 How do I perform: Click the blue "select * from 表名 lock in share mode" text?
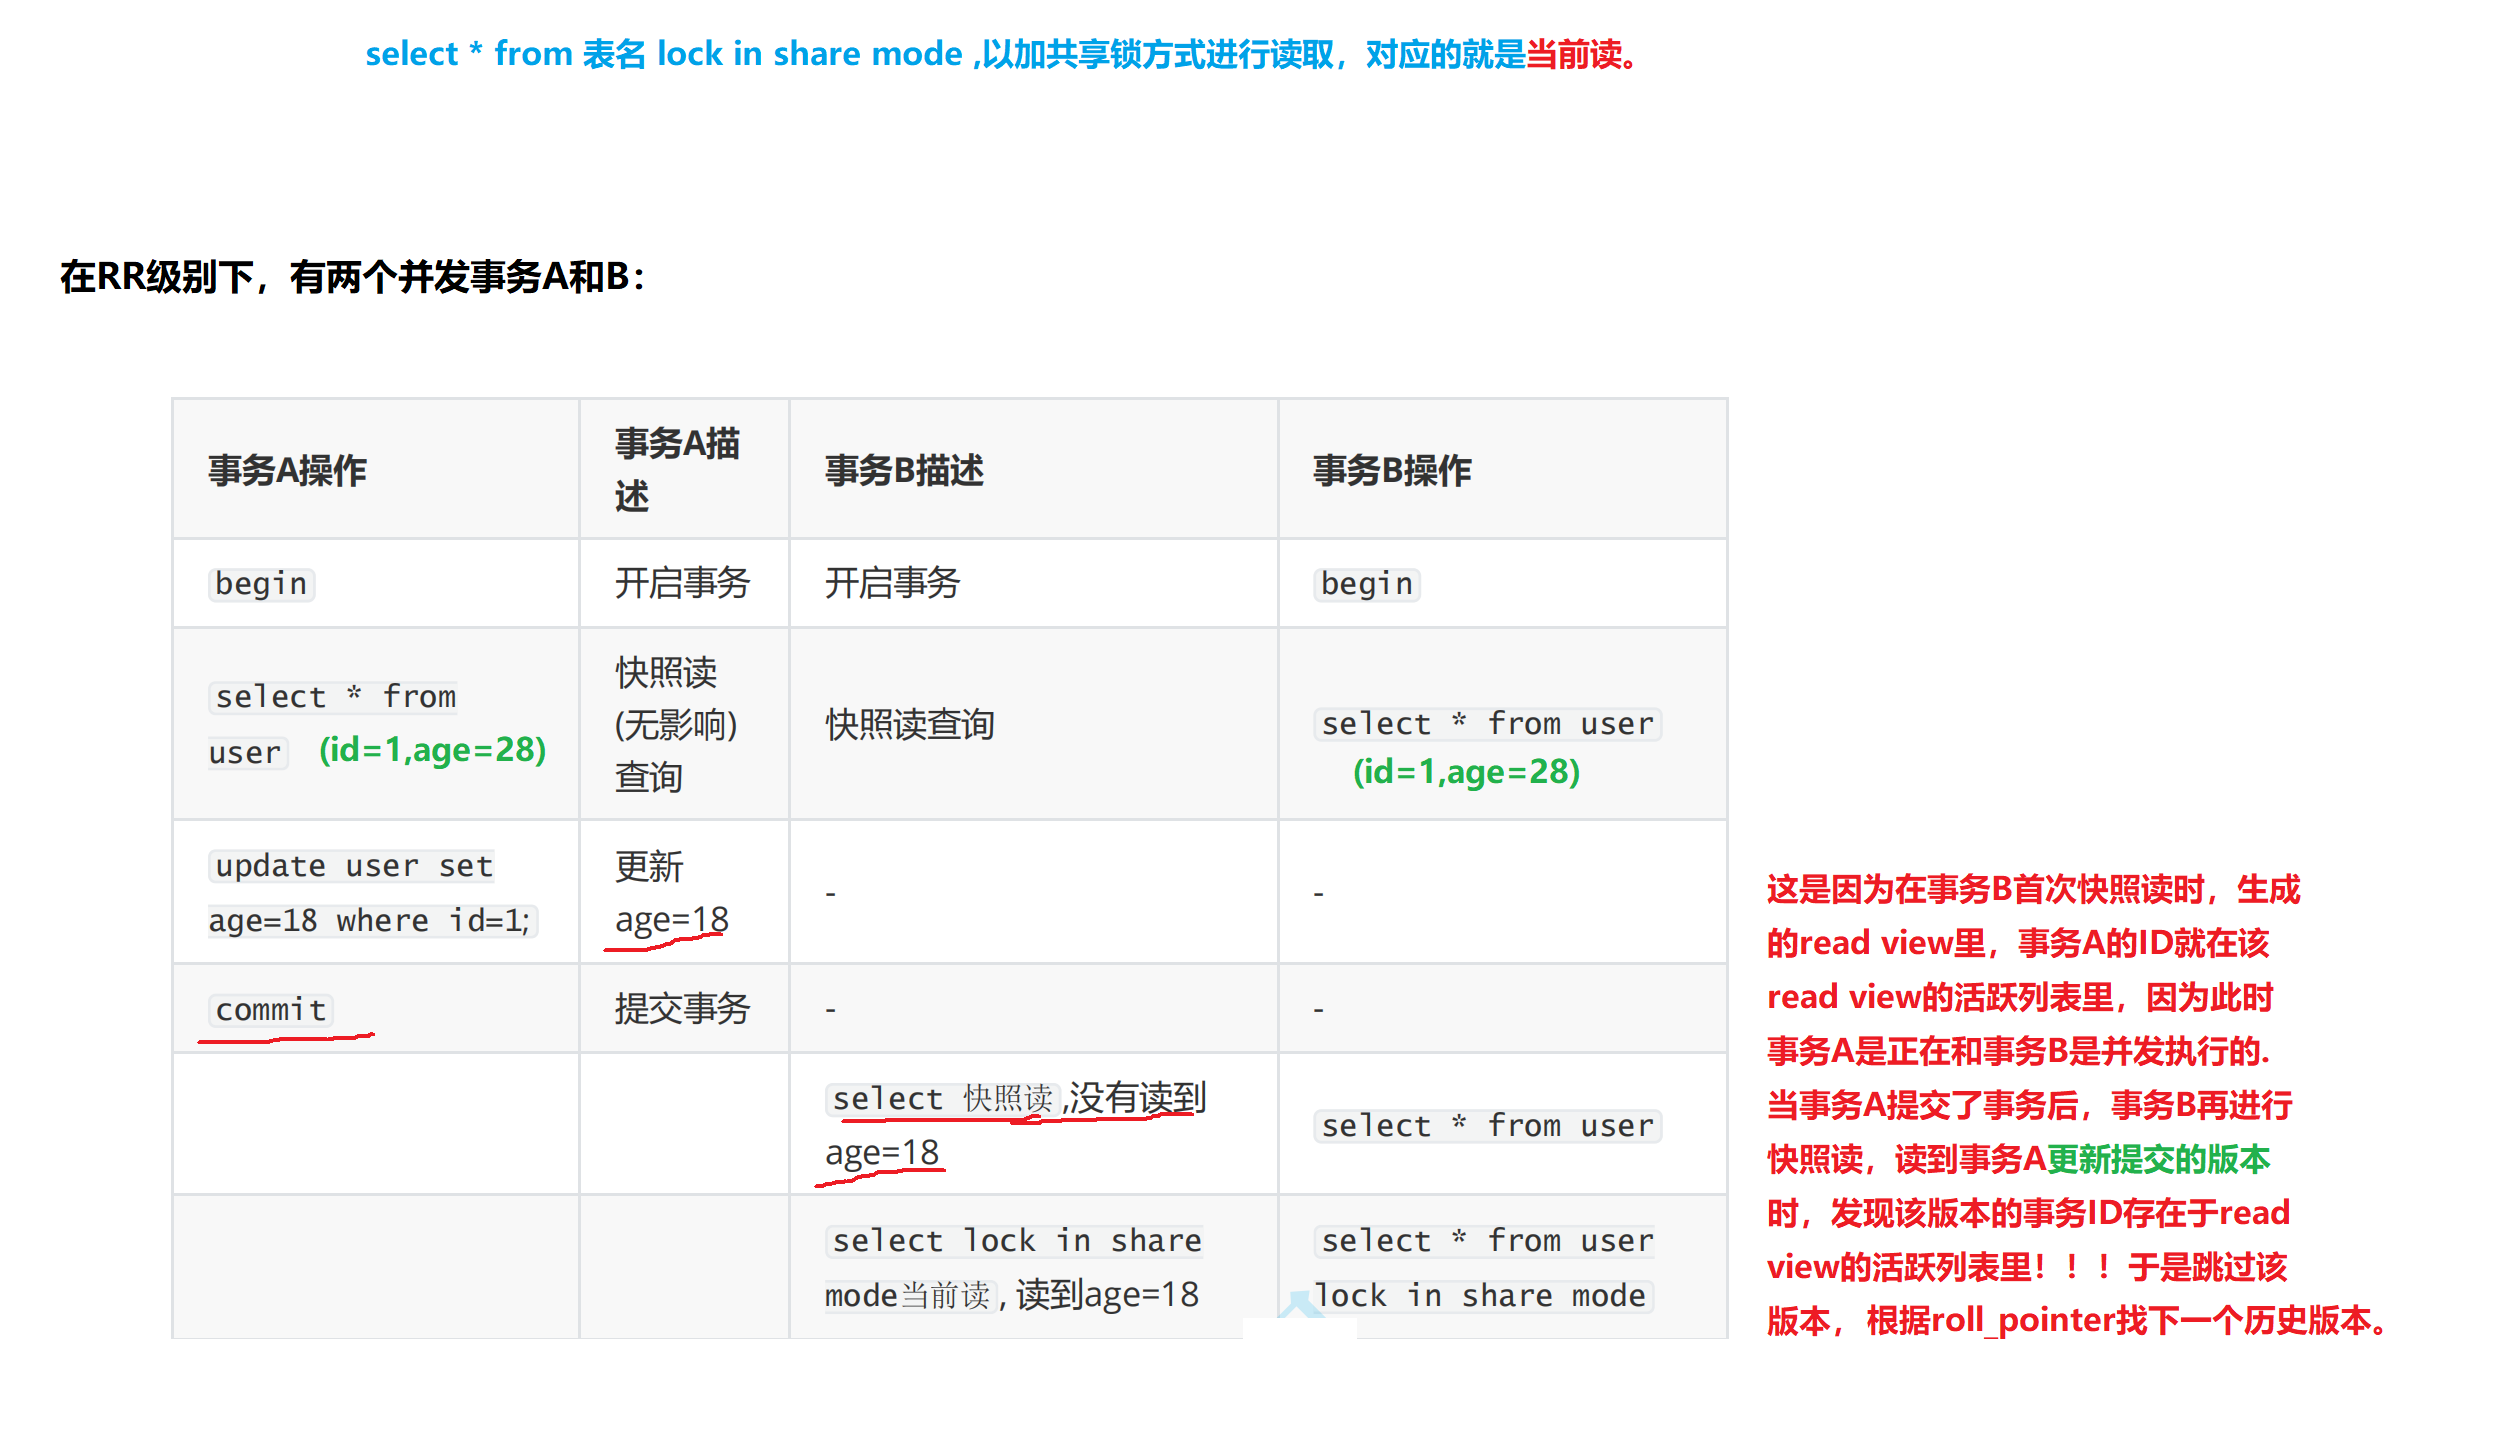662,54
